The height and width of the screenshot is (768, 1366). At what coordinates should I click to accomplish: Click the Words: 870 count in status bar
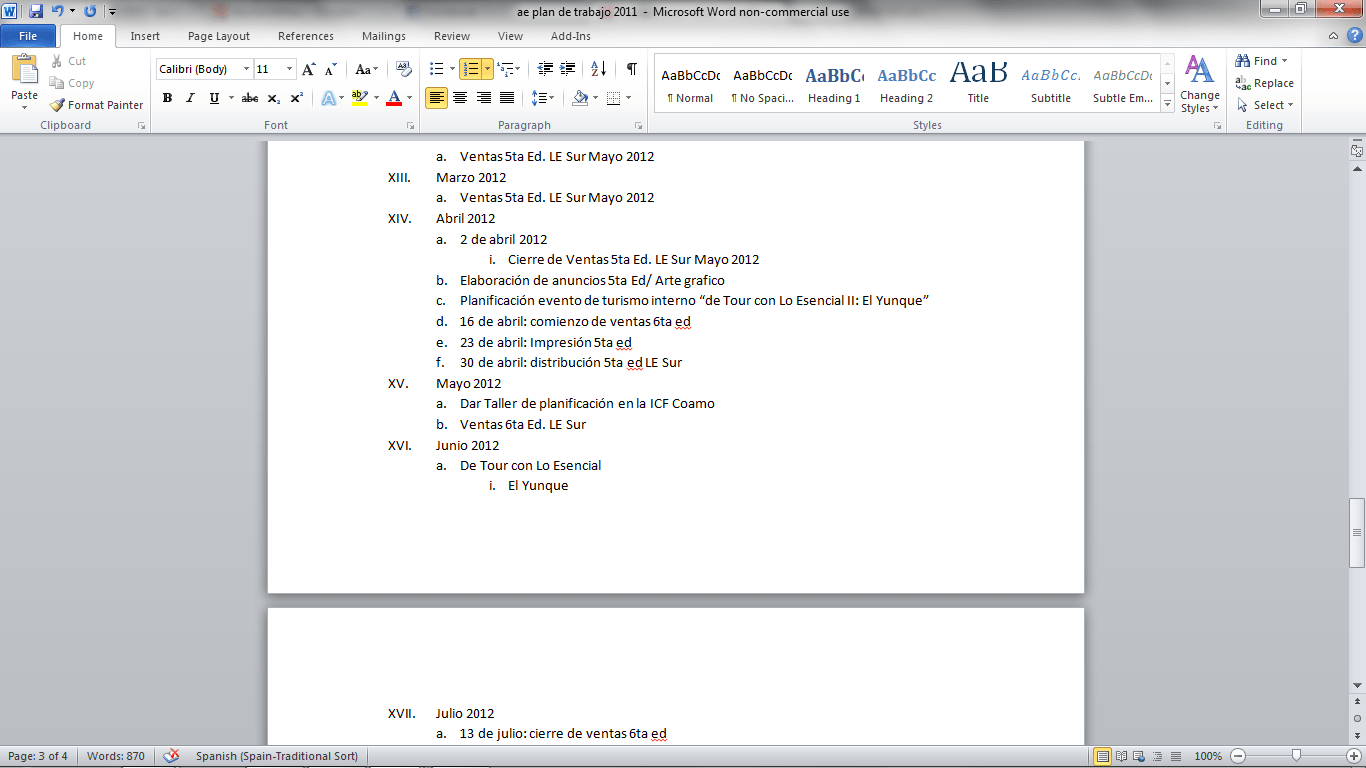pos(116,756)
